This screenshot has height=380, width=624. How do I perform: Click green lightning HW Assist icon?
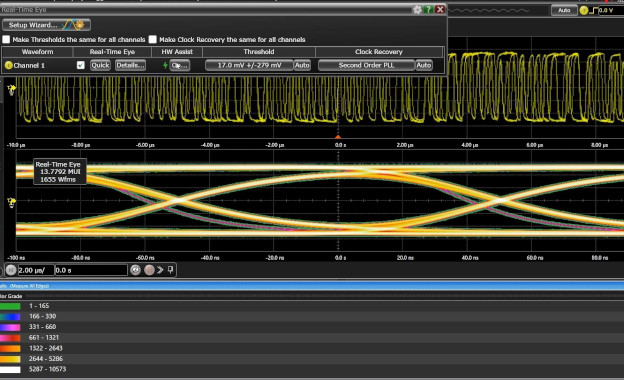[165, 65]
